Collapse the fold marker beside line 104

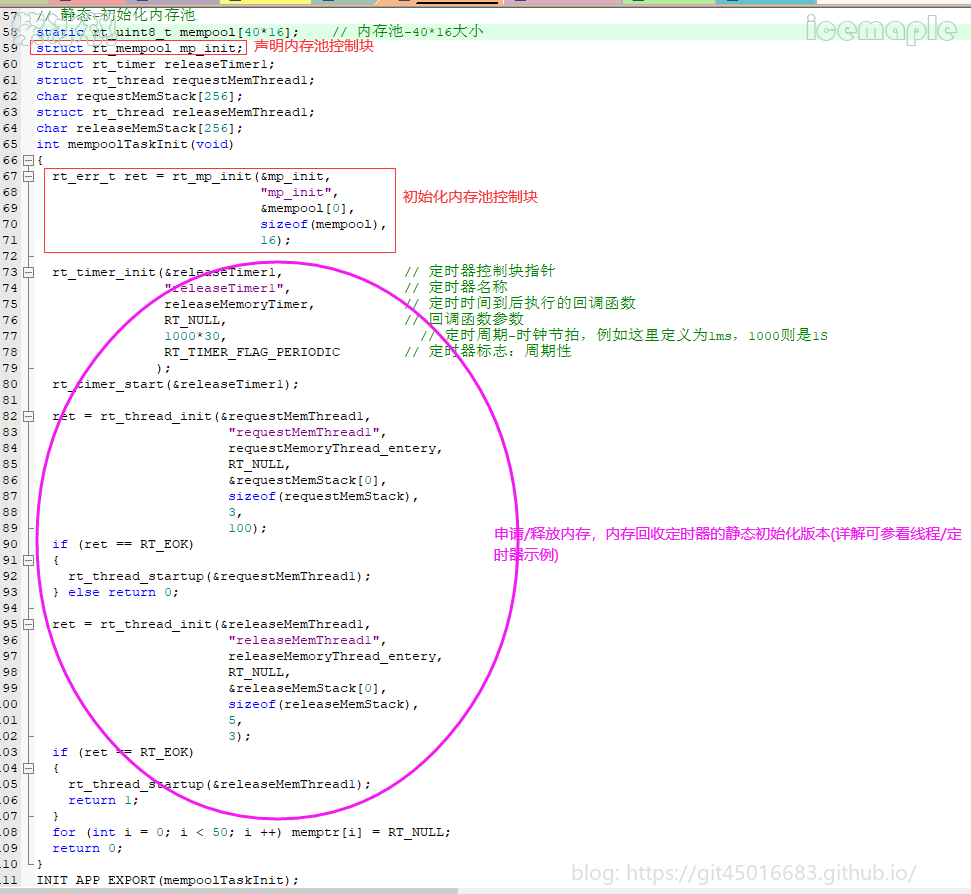(x=27, y=768)
